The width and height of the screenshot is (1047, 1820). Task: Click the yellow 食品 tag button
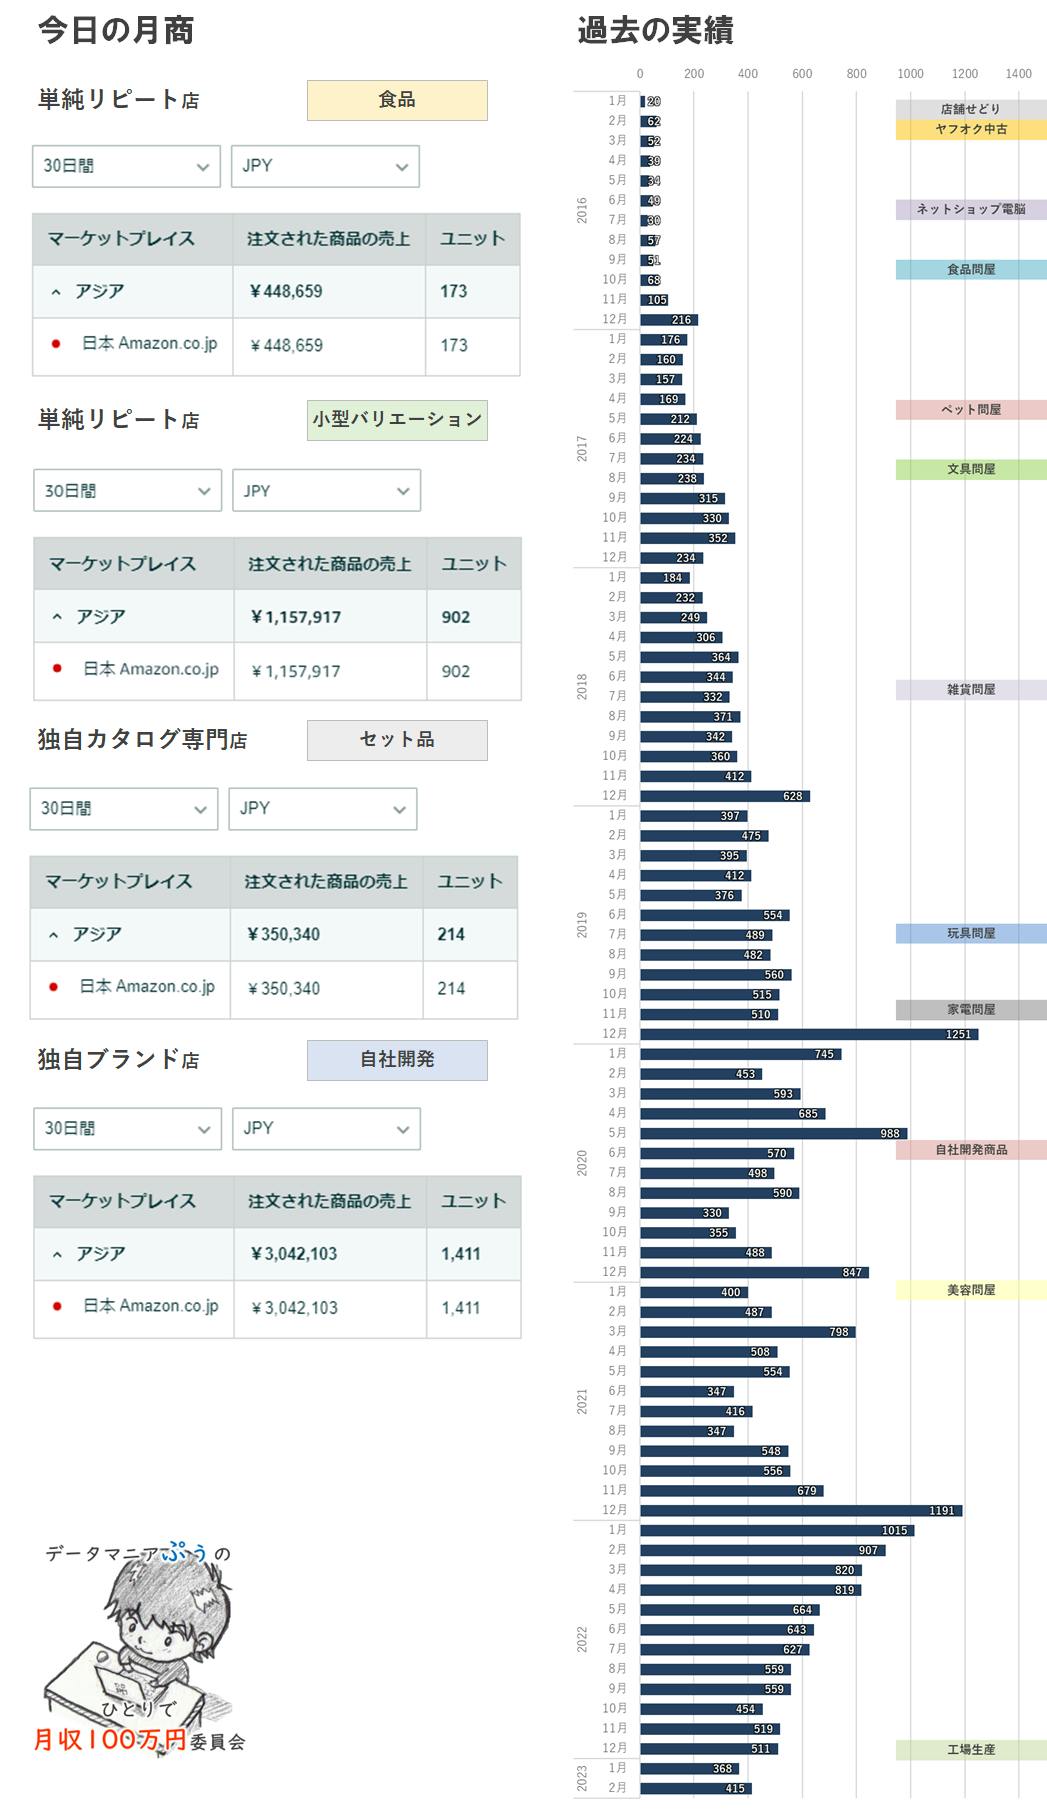click(x=397, y=100)
